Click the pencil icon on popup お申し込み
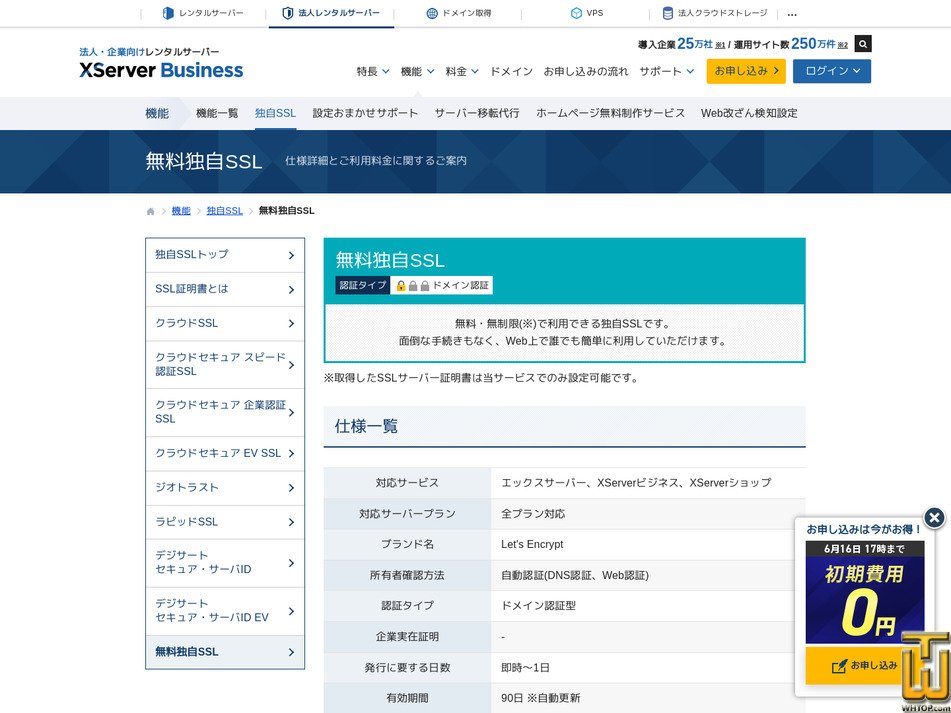 (839, 666)
